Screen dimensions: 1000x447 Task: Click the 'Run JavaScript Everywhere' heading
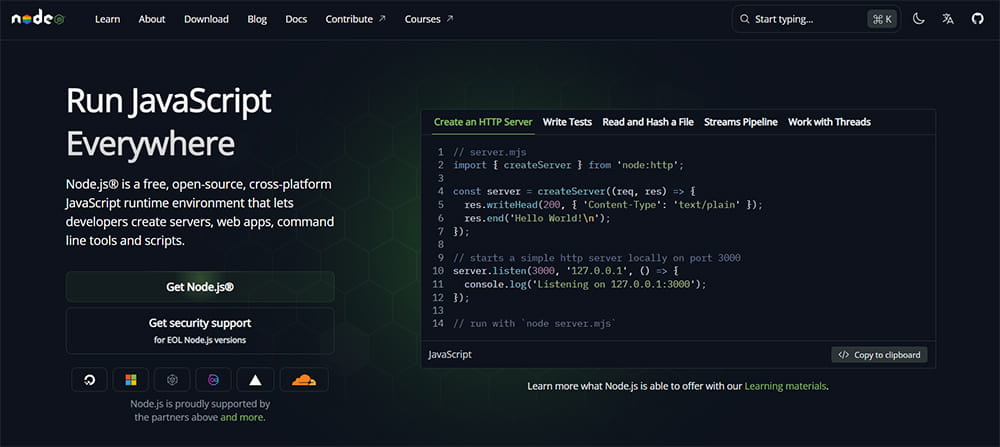coord(169,122)
